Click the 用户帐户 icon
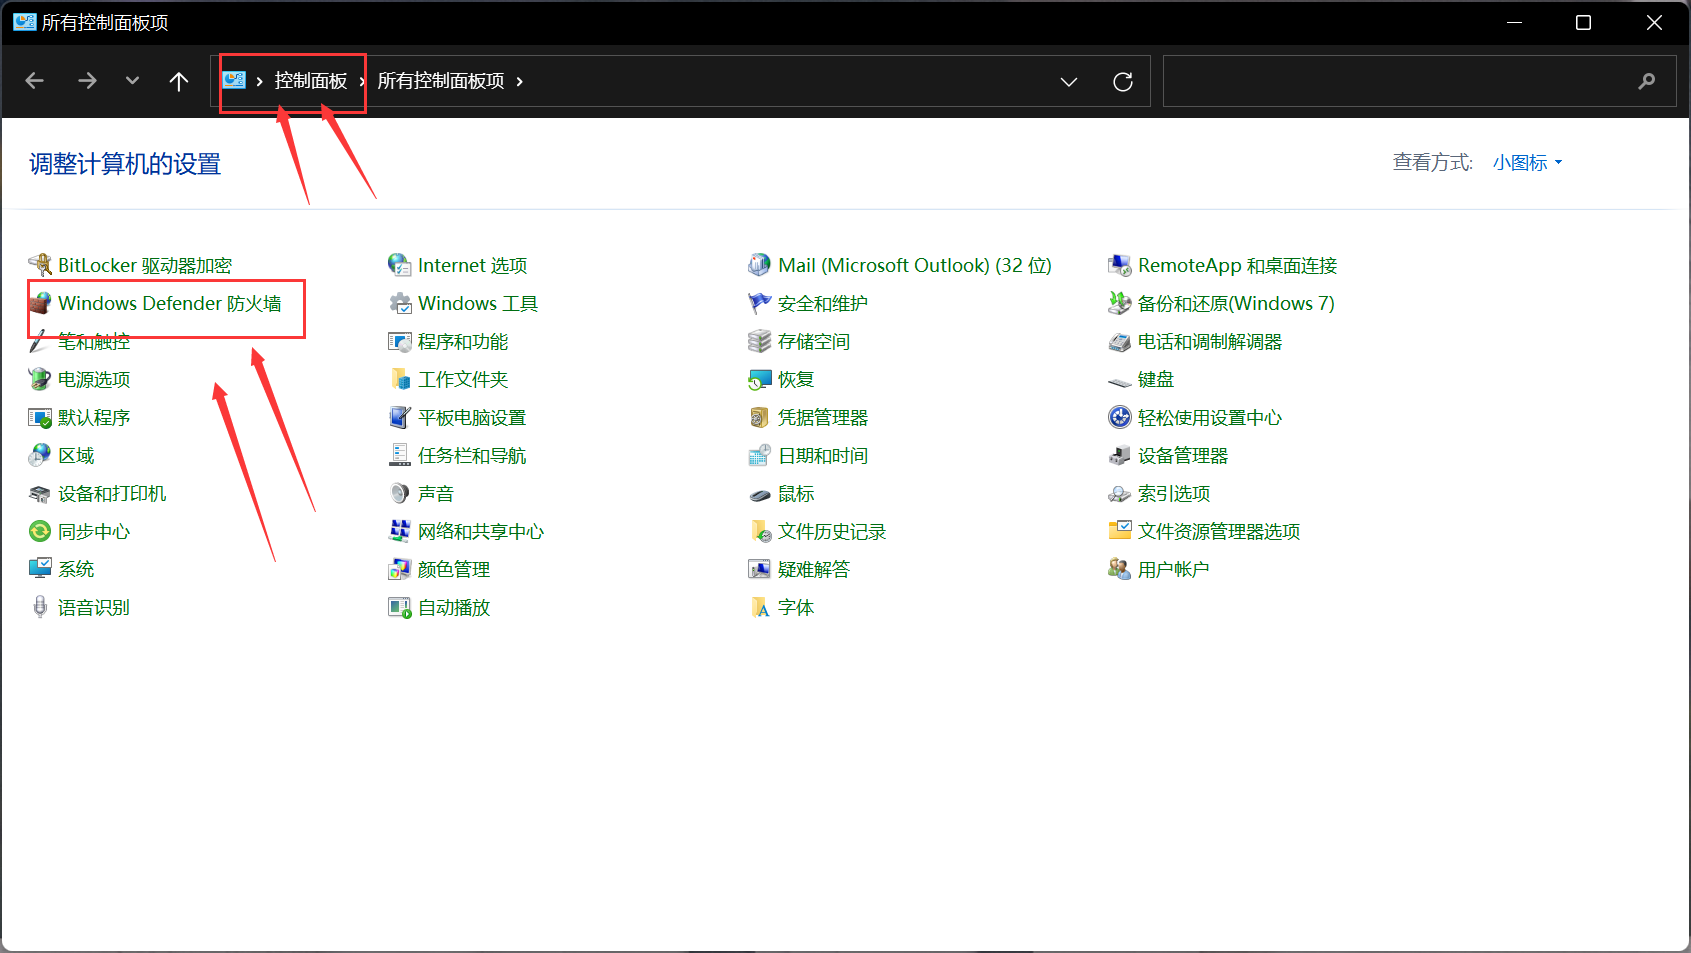This screenshot has width=1691, height=953. coord(1119,569)
